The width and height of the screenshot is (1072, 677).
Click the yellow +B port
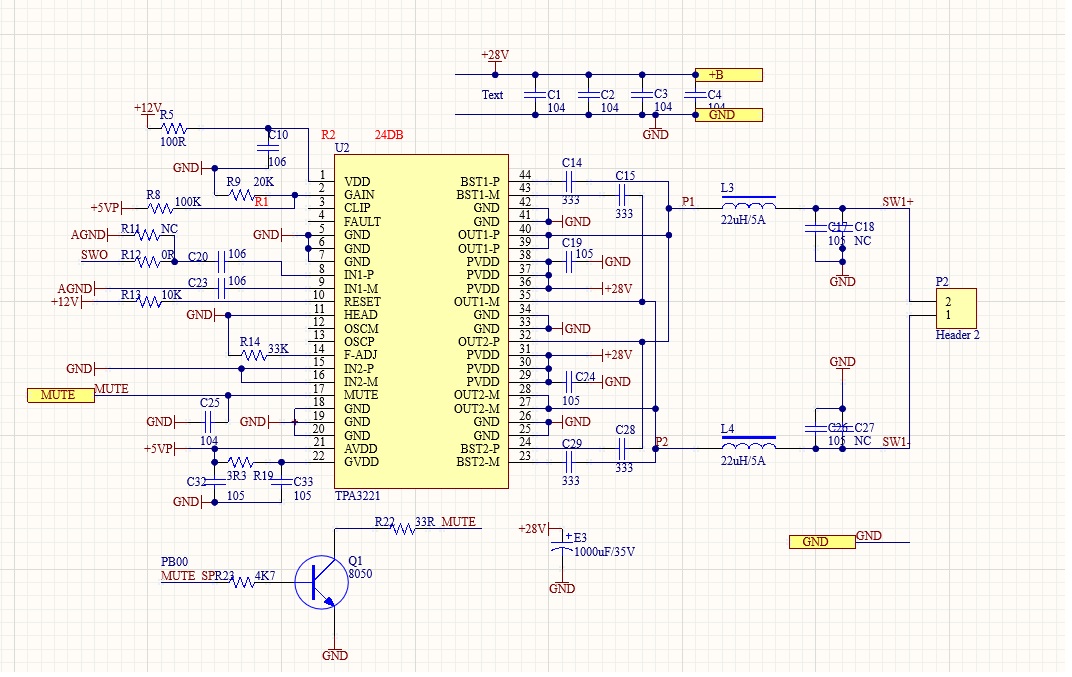click(729, 75)
